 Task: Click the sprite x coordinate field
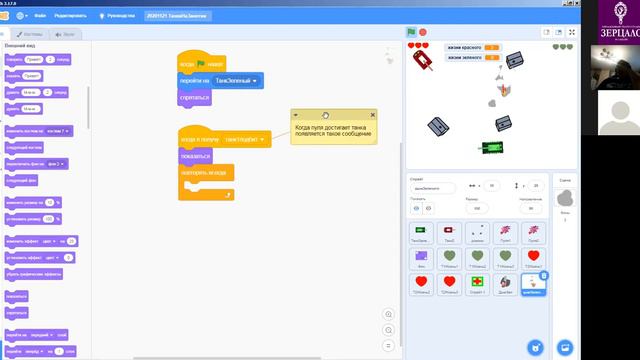pyautogui.click(x=491, y=186)
